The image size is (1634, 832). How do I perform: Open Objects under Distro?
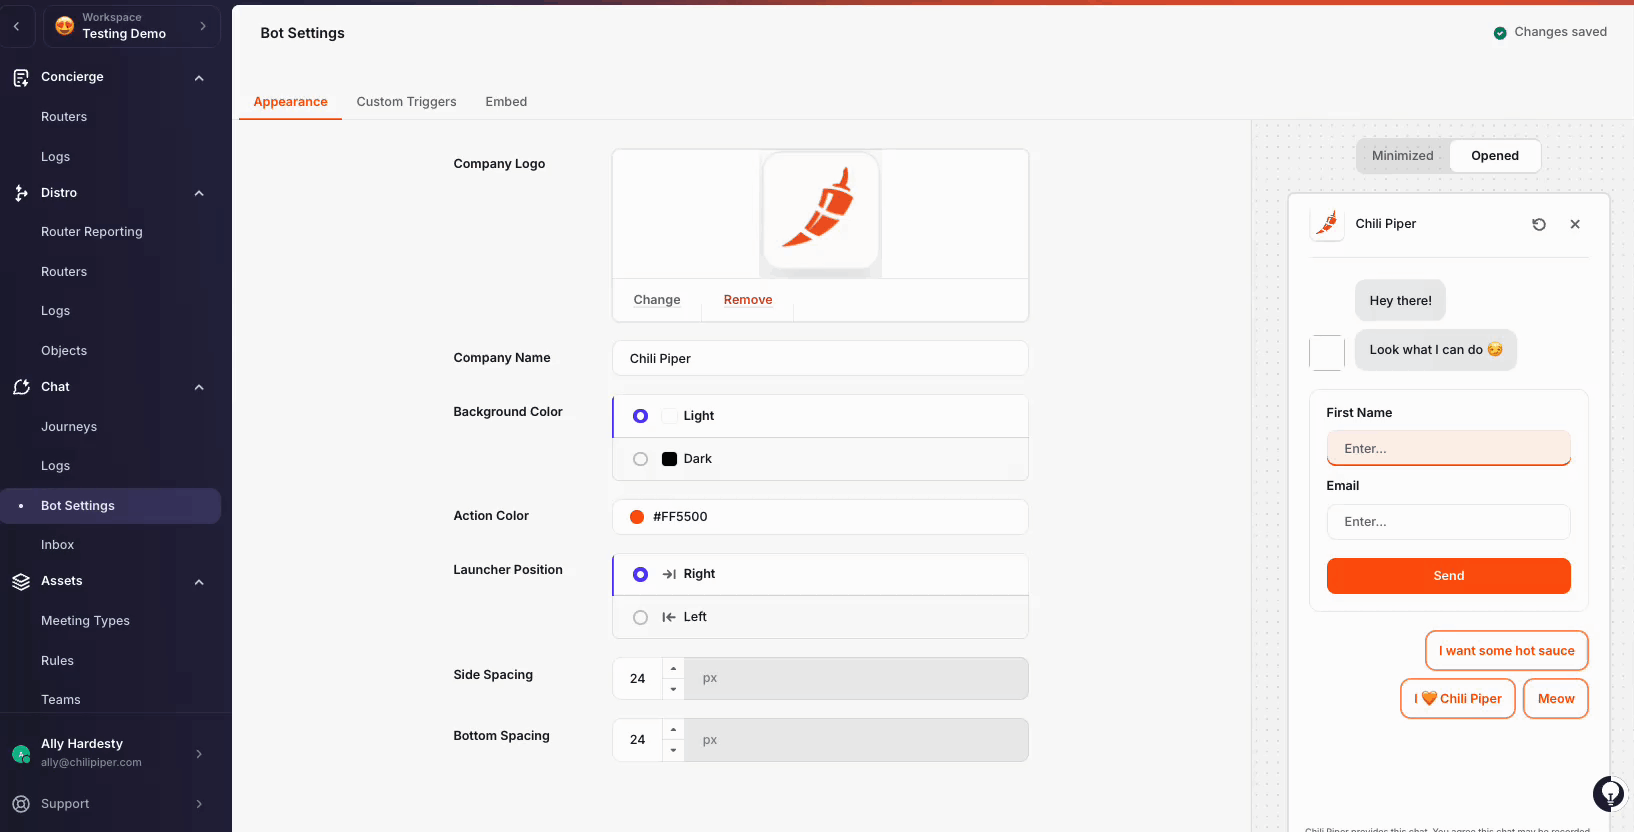64,351
